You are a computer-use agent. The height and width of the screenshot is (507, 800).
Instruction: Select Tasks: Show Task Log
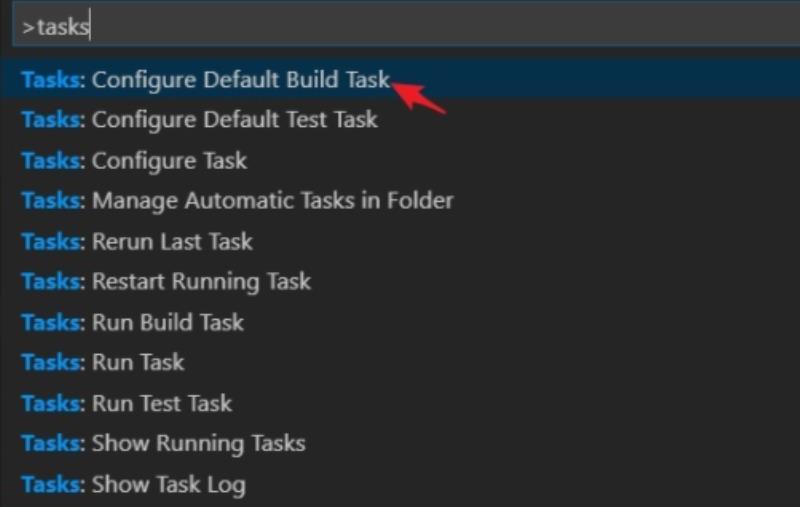[400, 485]
